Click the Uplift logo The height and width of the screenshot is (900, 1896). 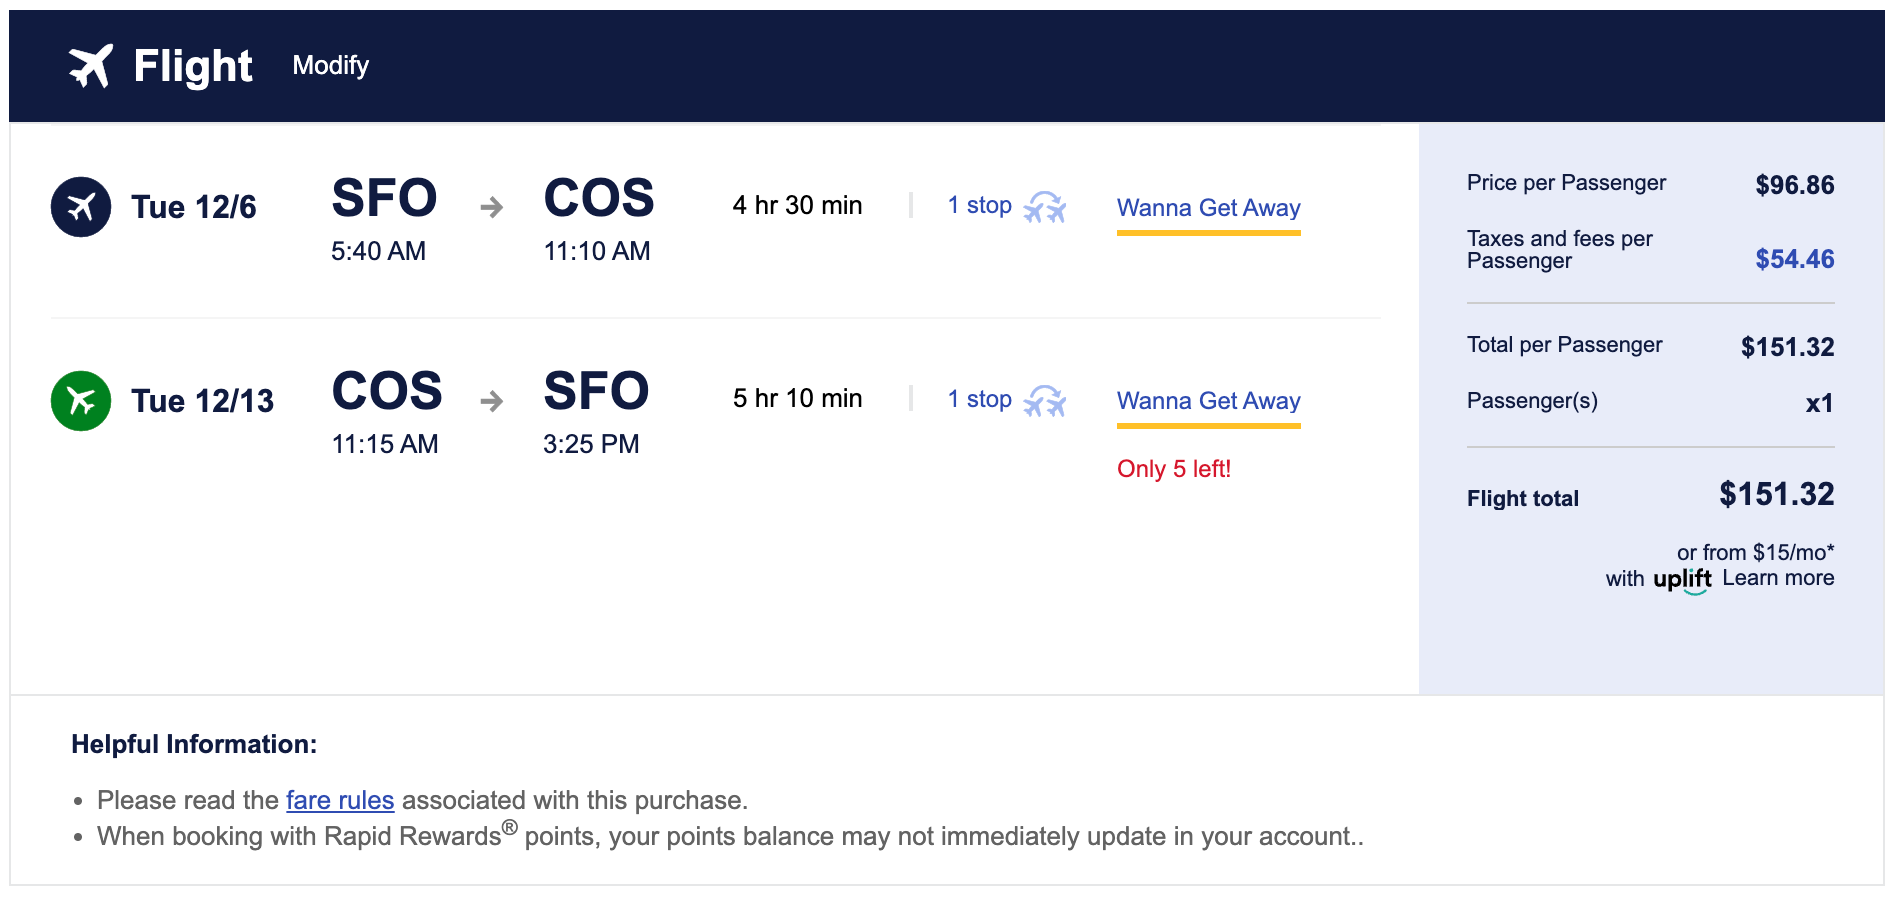coord(1682,580)
